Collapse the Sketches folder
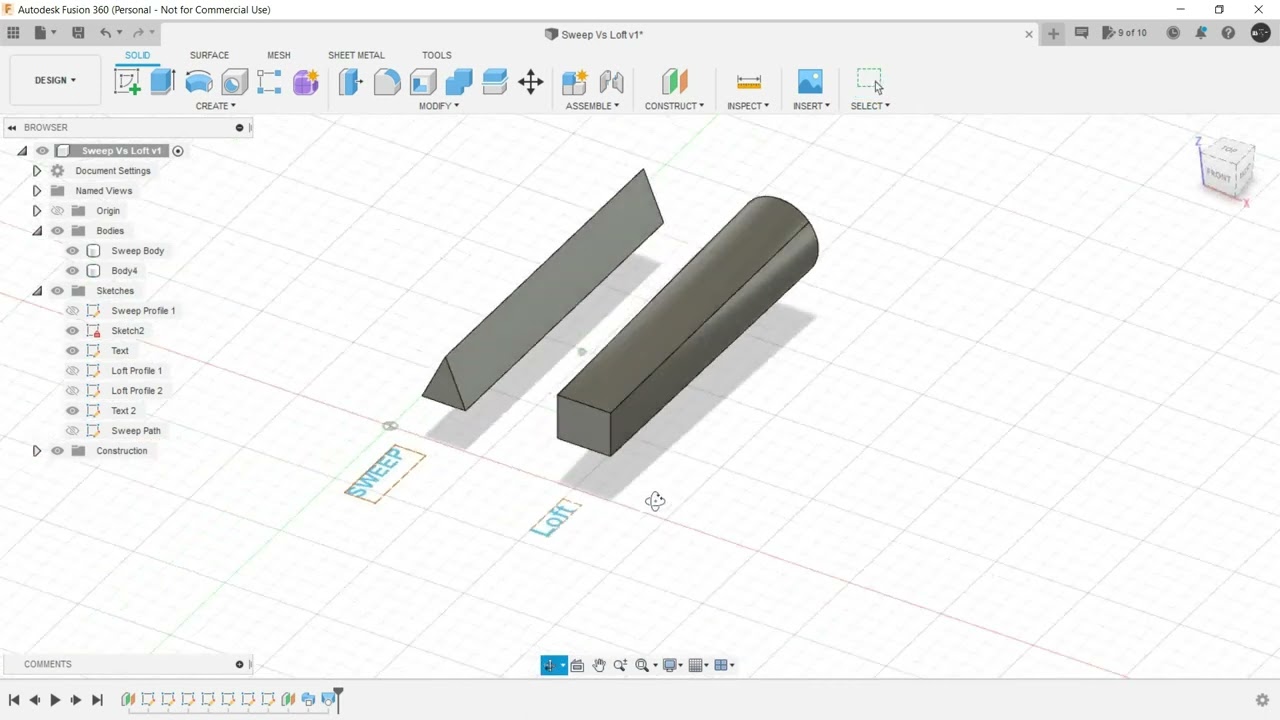 [x=37, y=291]
